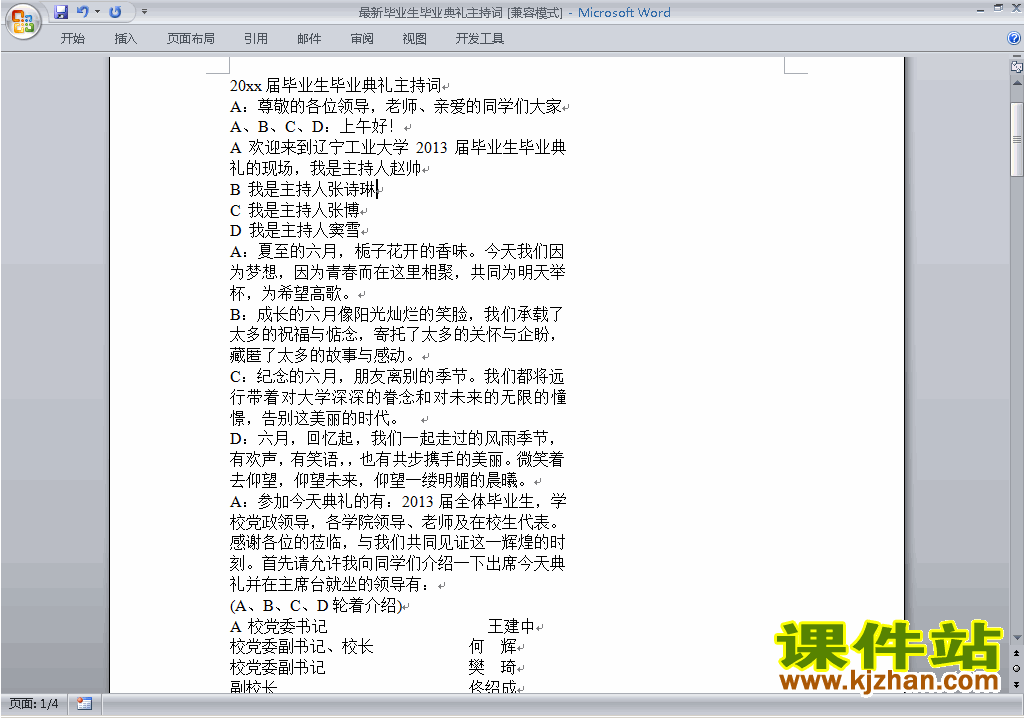Click the text 校党委副书记、校长

(x=302, y=647)
